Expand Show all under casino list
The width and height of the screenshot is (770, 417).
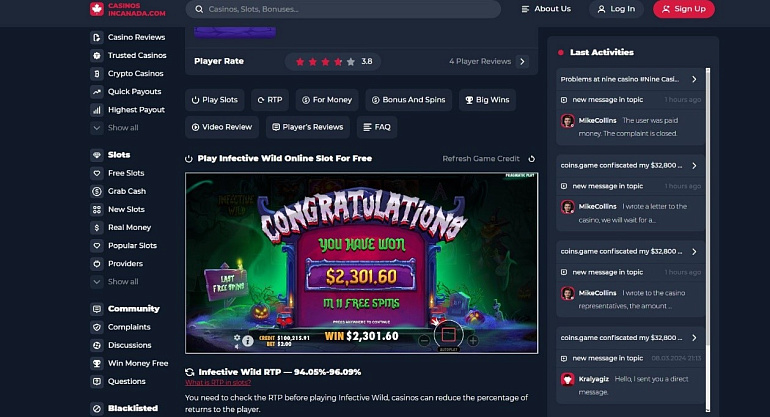coord(114,128)
